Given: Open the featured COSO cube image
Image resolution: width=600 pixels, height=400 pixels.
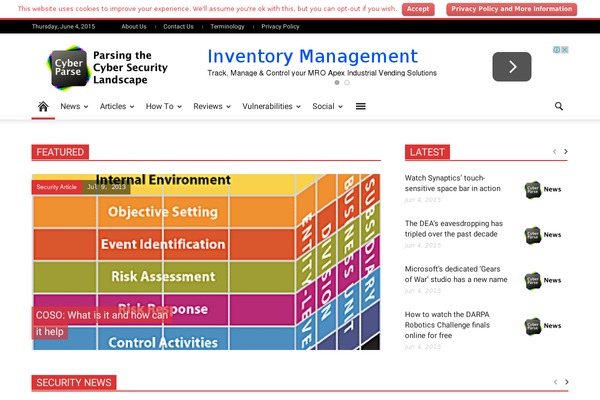Looking at the screenshot, I should point(206,262).
